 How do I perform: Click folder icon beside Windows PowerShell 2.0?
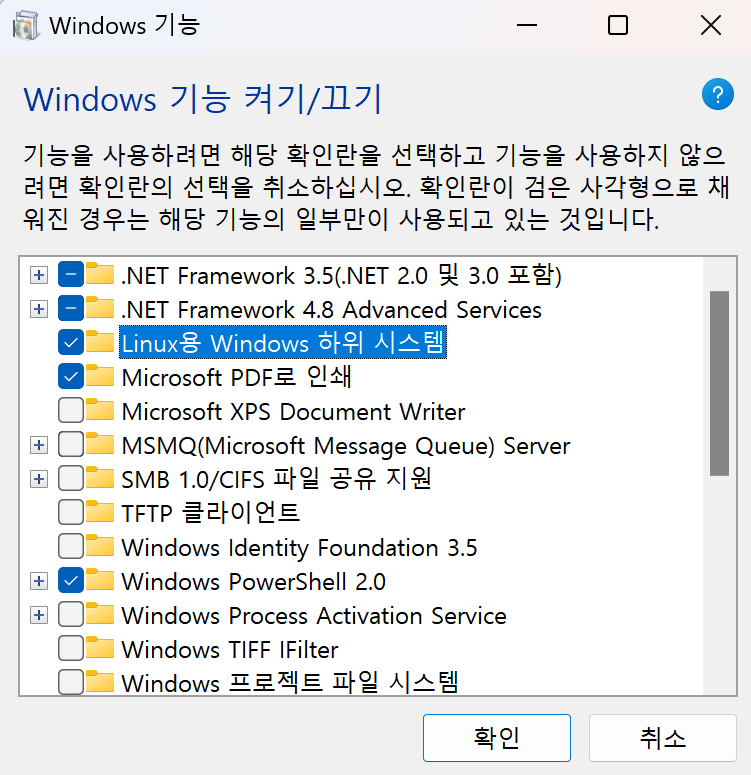pyautogui.click(x=100, y=580)
